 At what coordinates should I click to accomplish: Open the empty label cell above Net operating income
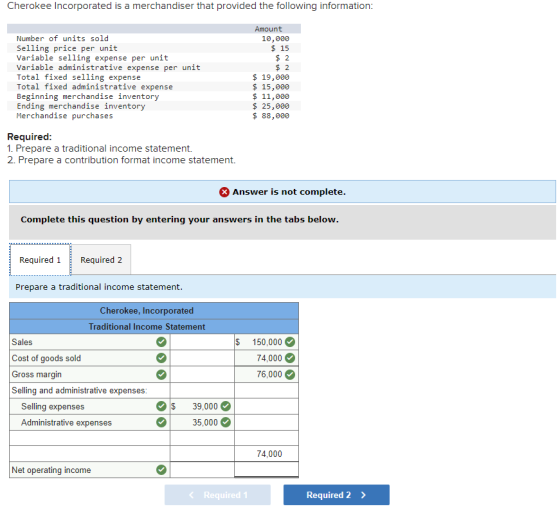point(90,454)
